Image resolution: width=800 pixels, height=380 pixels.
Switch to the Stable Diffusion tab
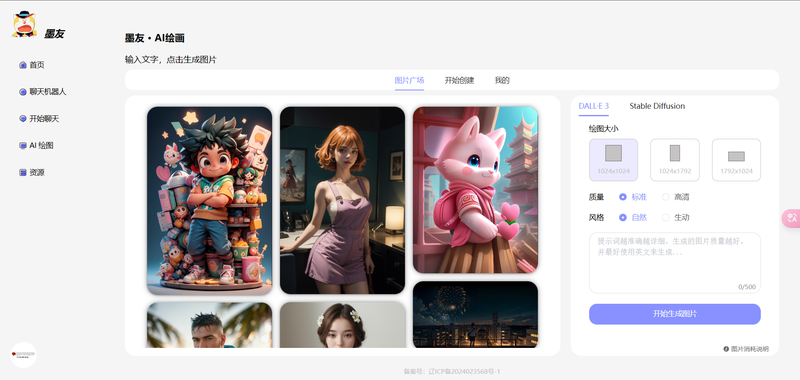tap(657, 106)
